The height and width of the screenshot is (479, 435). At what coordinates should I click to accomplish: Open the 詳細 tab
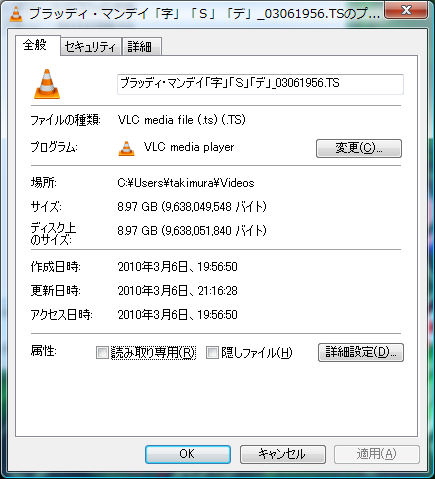(x=142, y=47)
